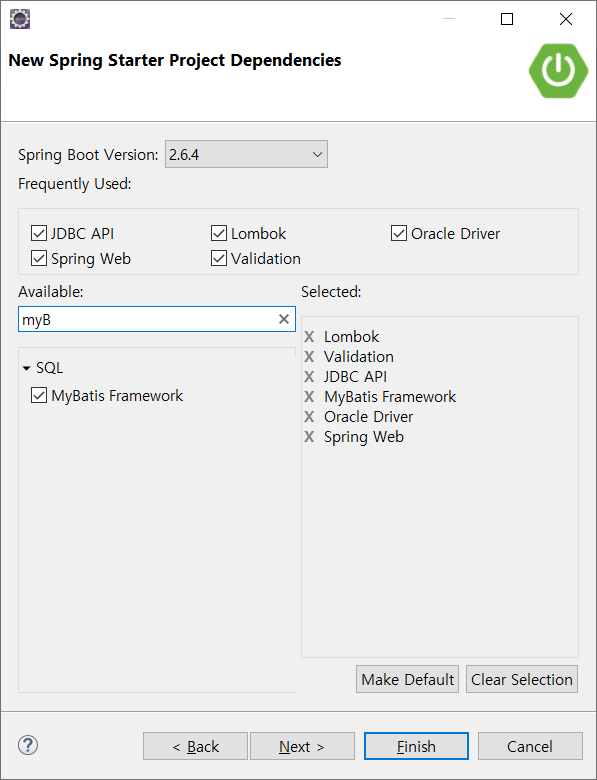The width and height of the screenshot is (597, 780).
Task: Click the Clear Selection button
Action: coord(522,679)
